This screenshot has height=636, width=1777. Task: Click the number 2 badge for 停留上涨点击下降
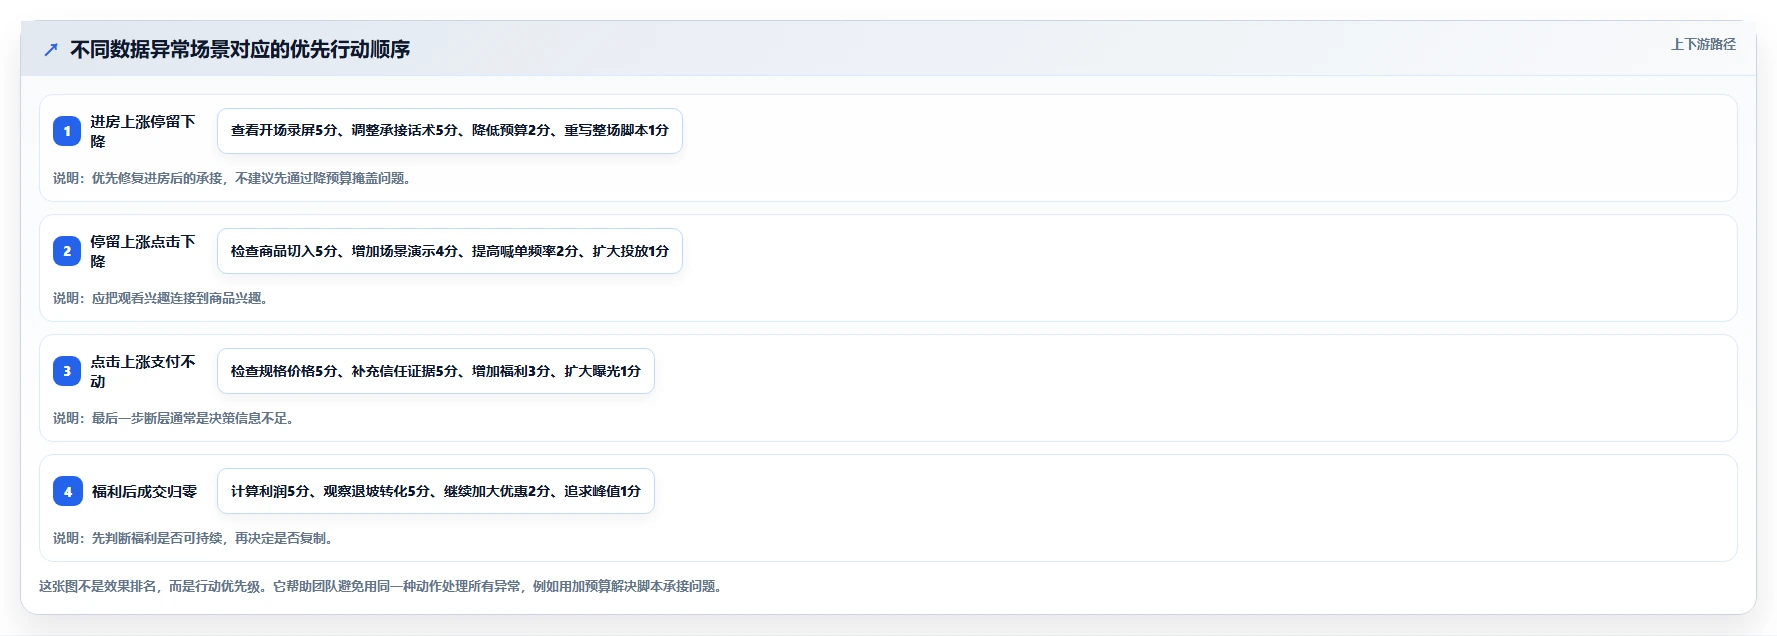point(67,251)
